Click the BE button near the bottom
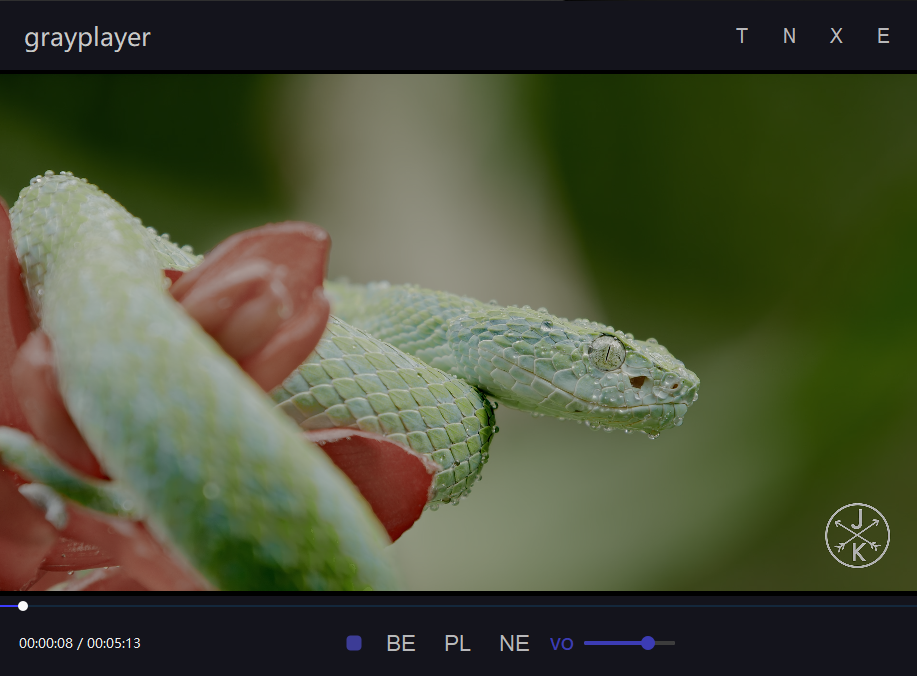Image resolution: width=917 pixels, height=676 pixels. (x=400, y=643)
